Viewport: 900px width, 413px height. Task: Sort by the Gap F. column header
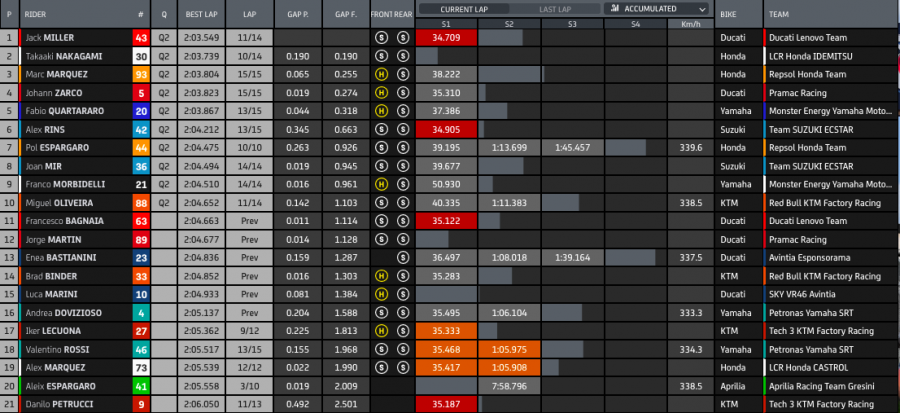[x=346, y=14]
